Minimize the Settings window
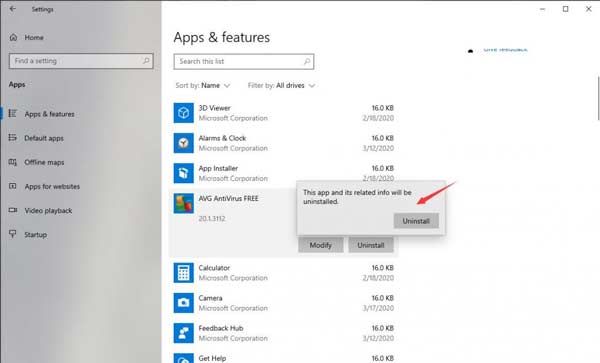Screen dimensions: 600x363 [x=543, y=9]
